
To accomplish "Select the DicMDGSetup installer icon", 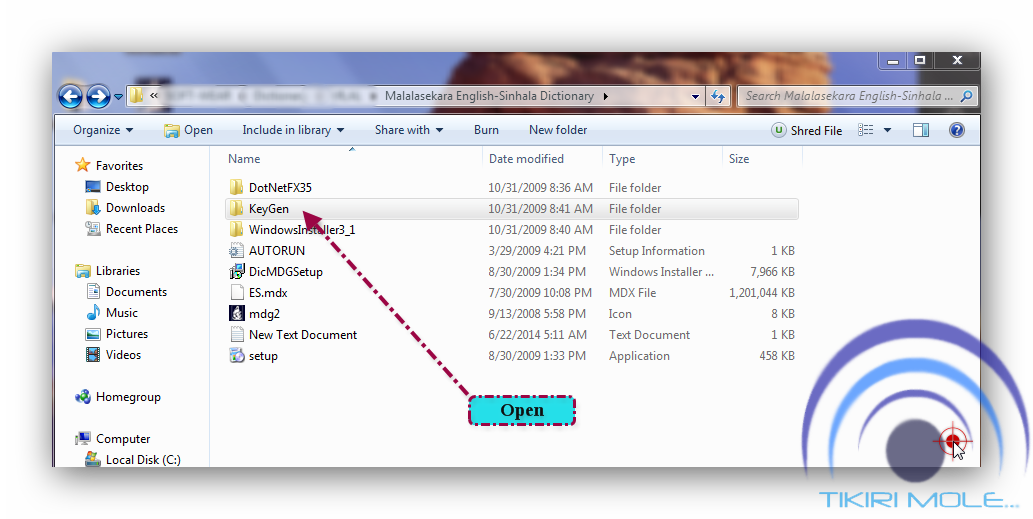I will pyautogui.click(x=237, y=271).
